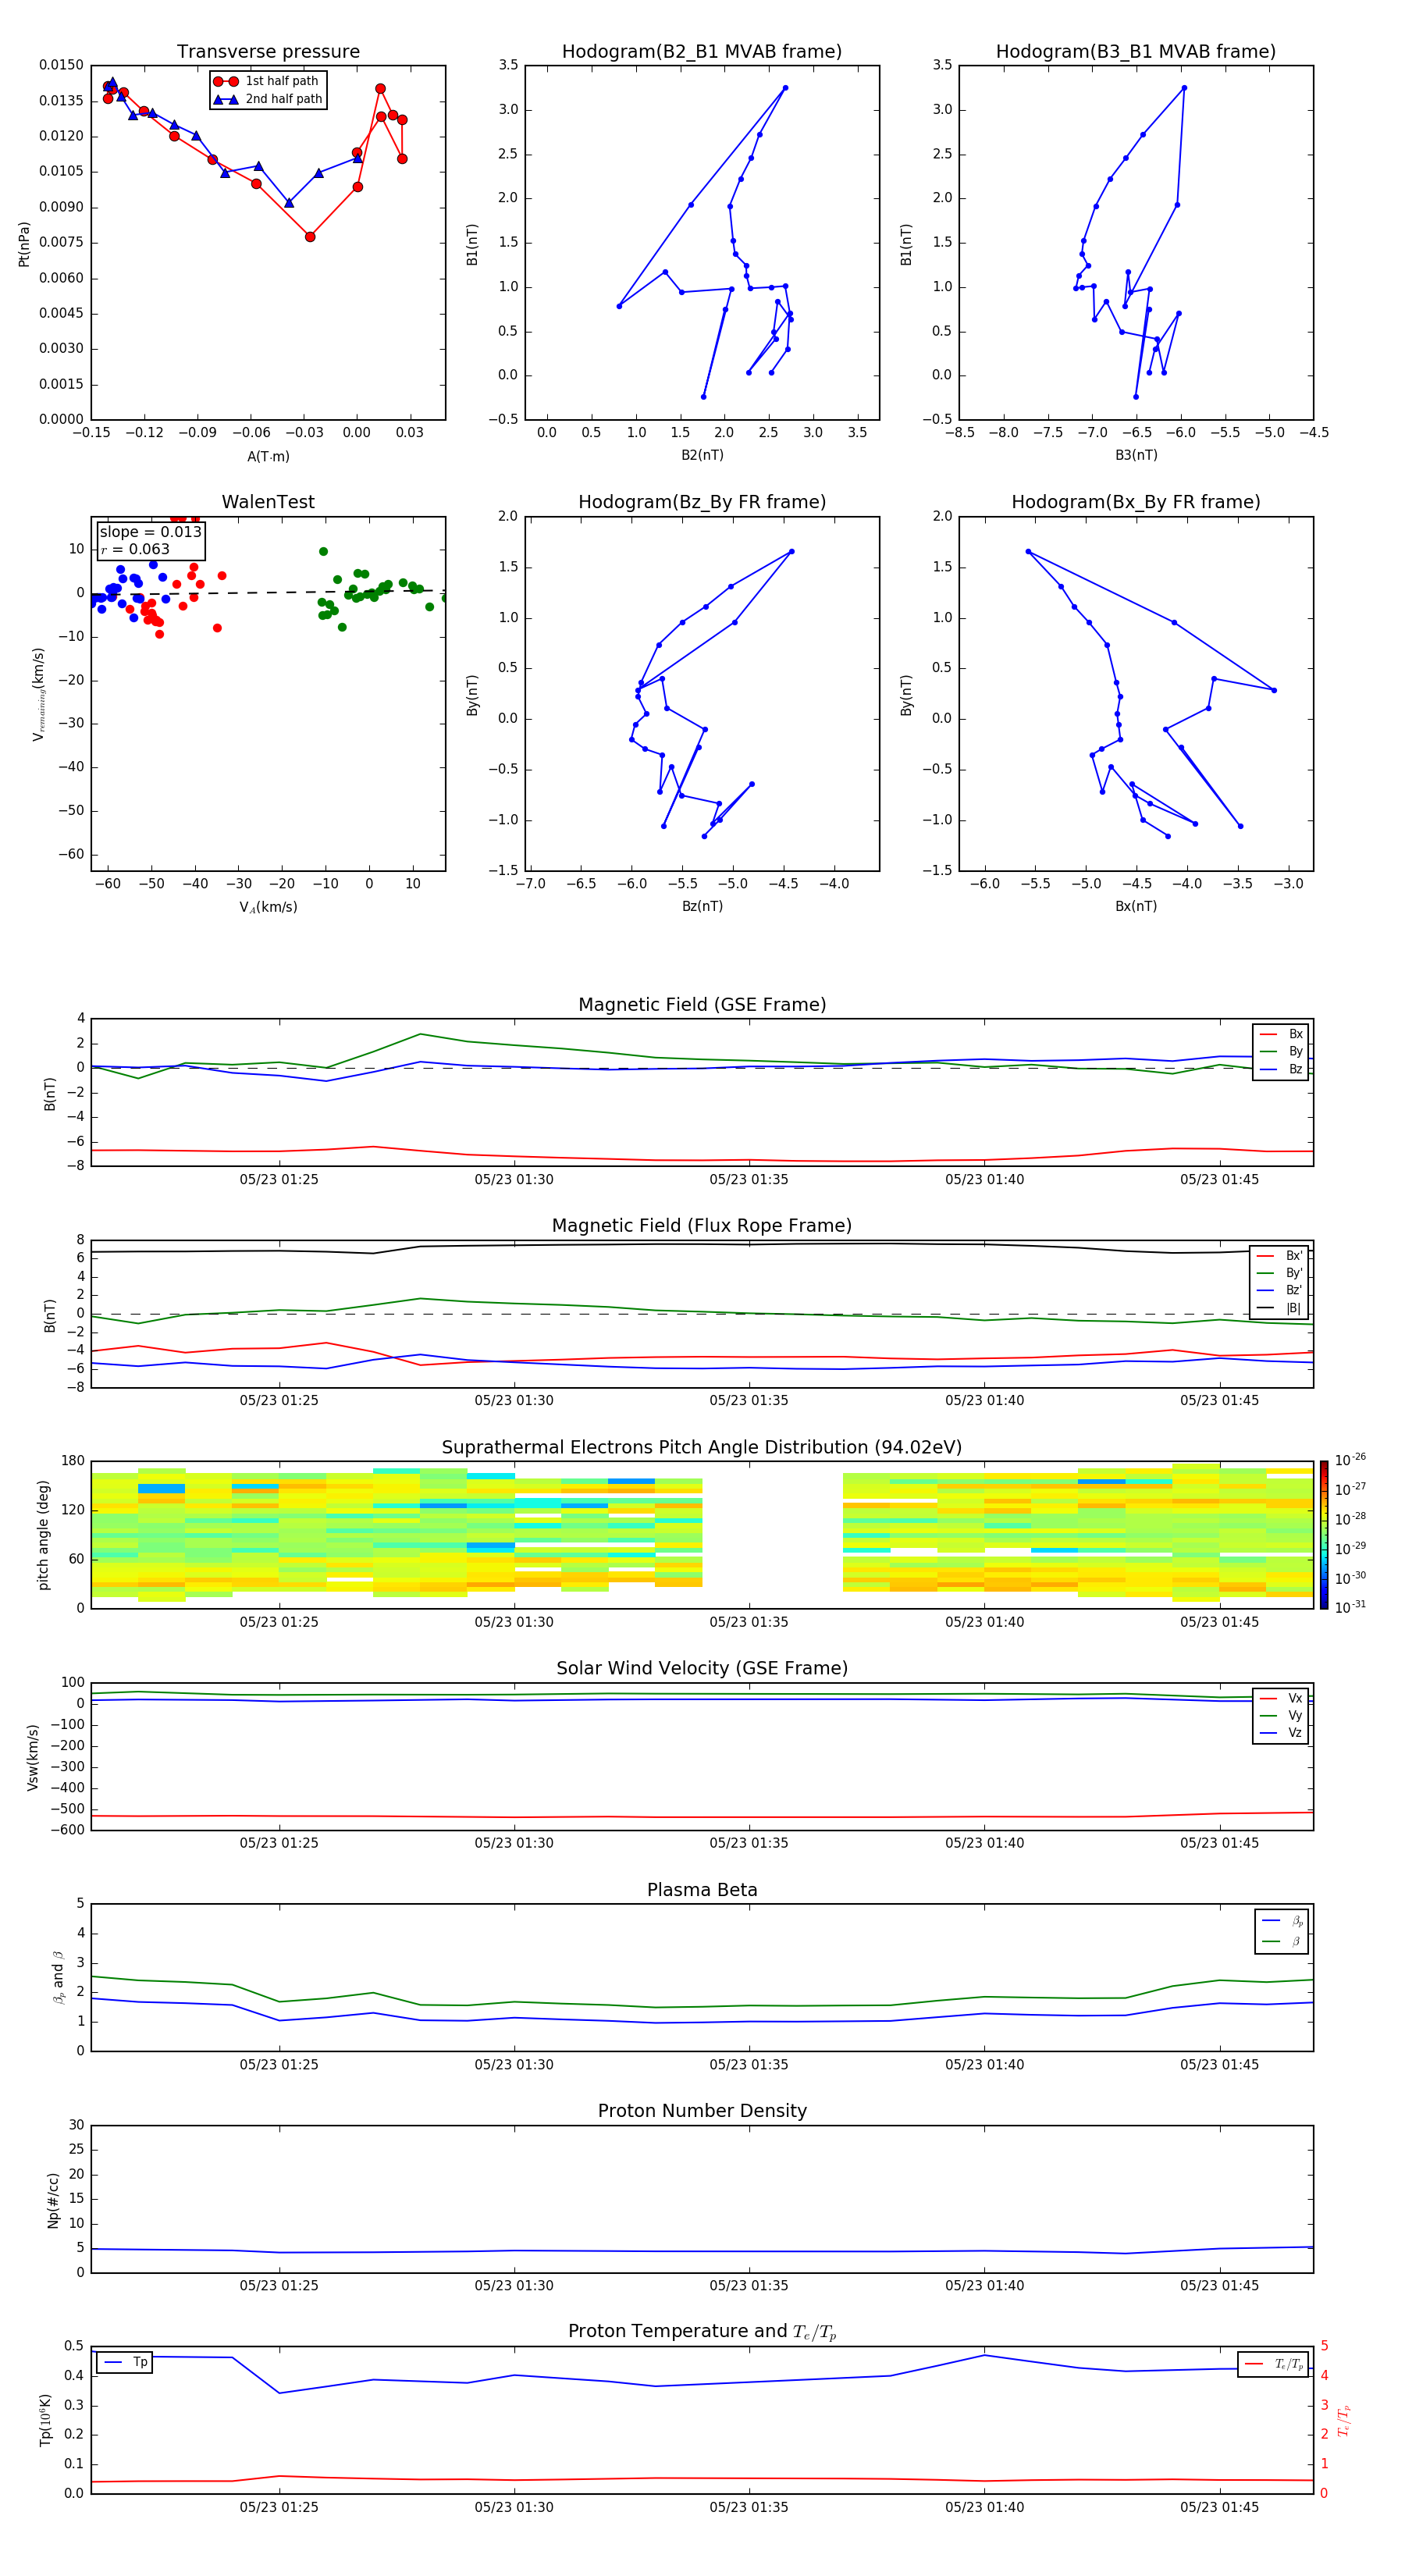This screenshot has height=2576, width=1405.
Task: Click the "Transverse pressure" plot title
Action: pyautogui.click(x=268, y=52)
